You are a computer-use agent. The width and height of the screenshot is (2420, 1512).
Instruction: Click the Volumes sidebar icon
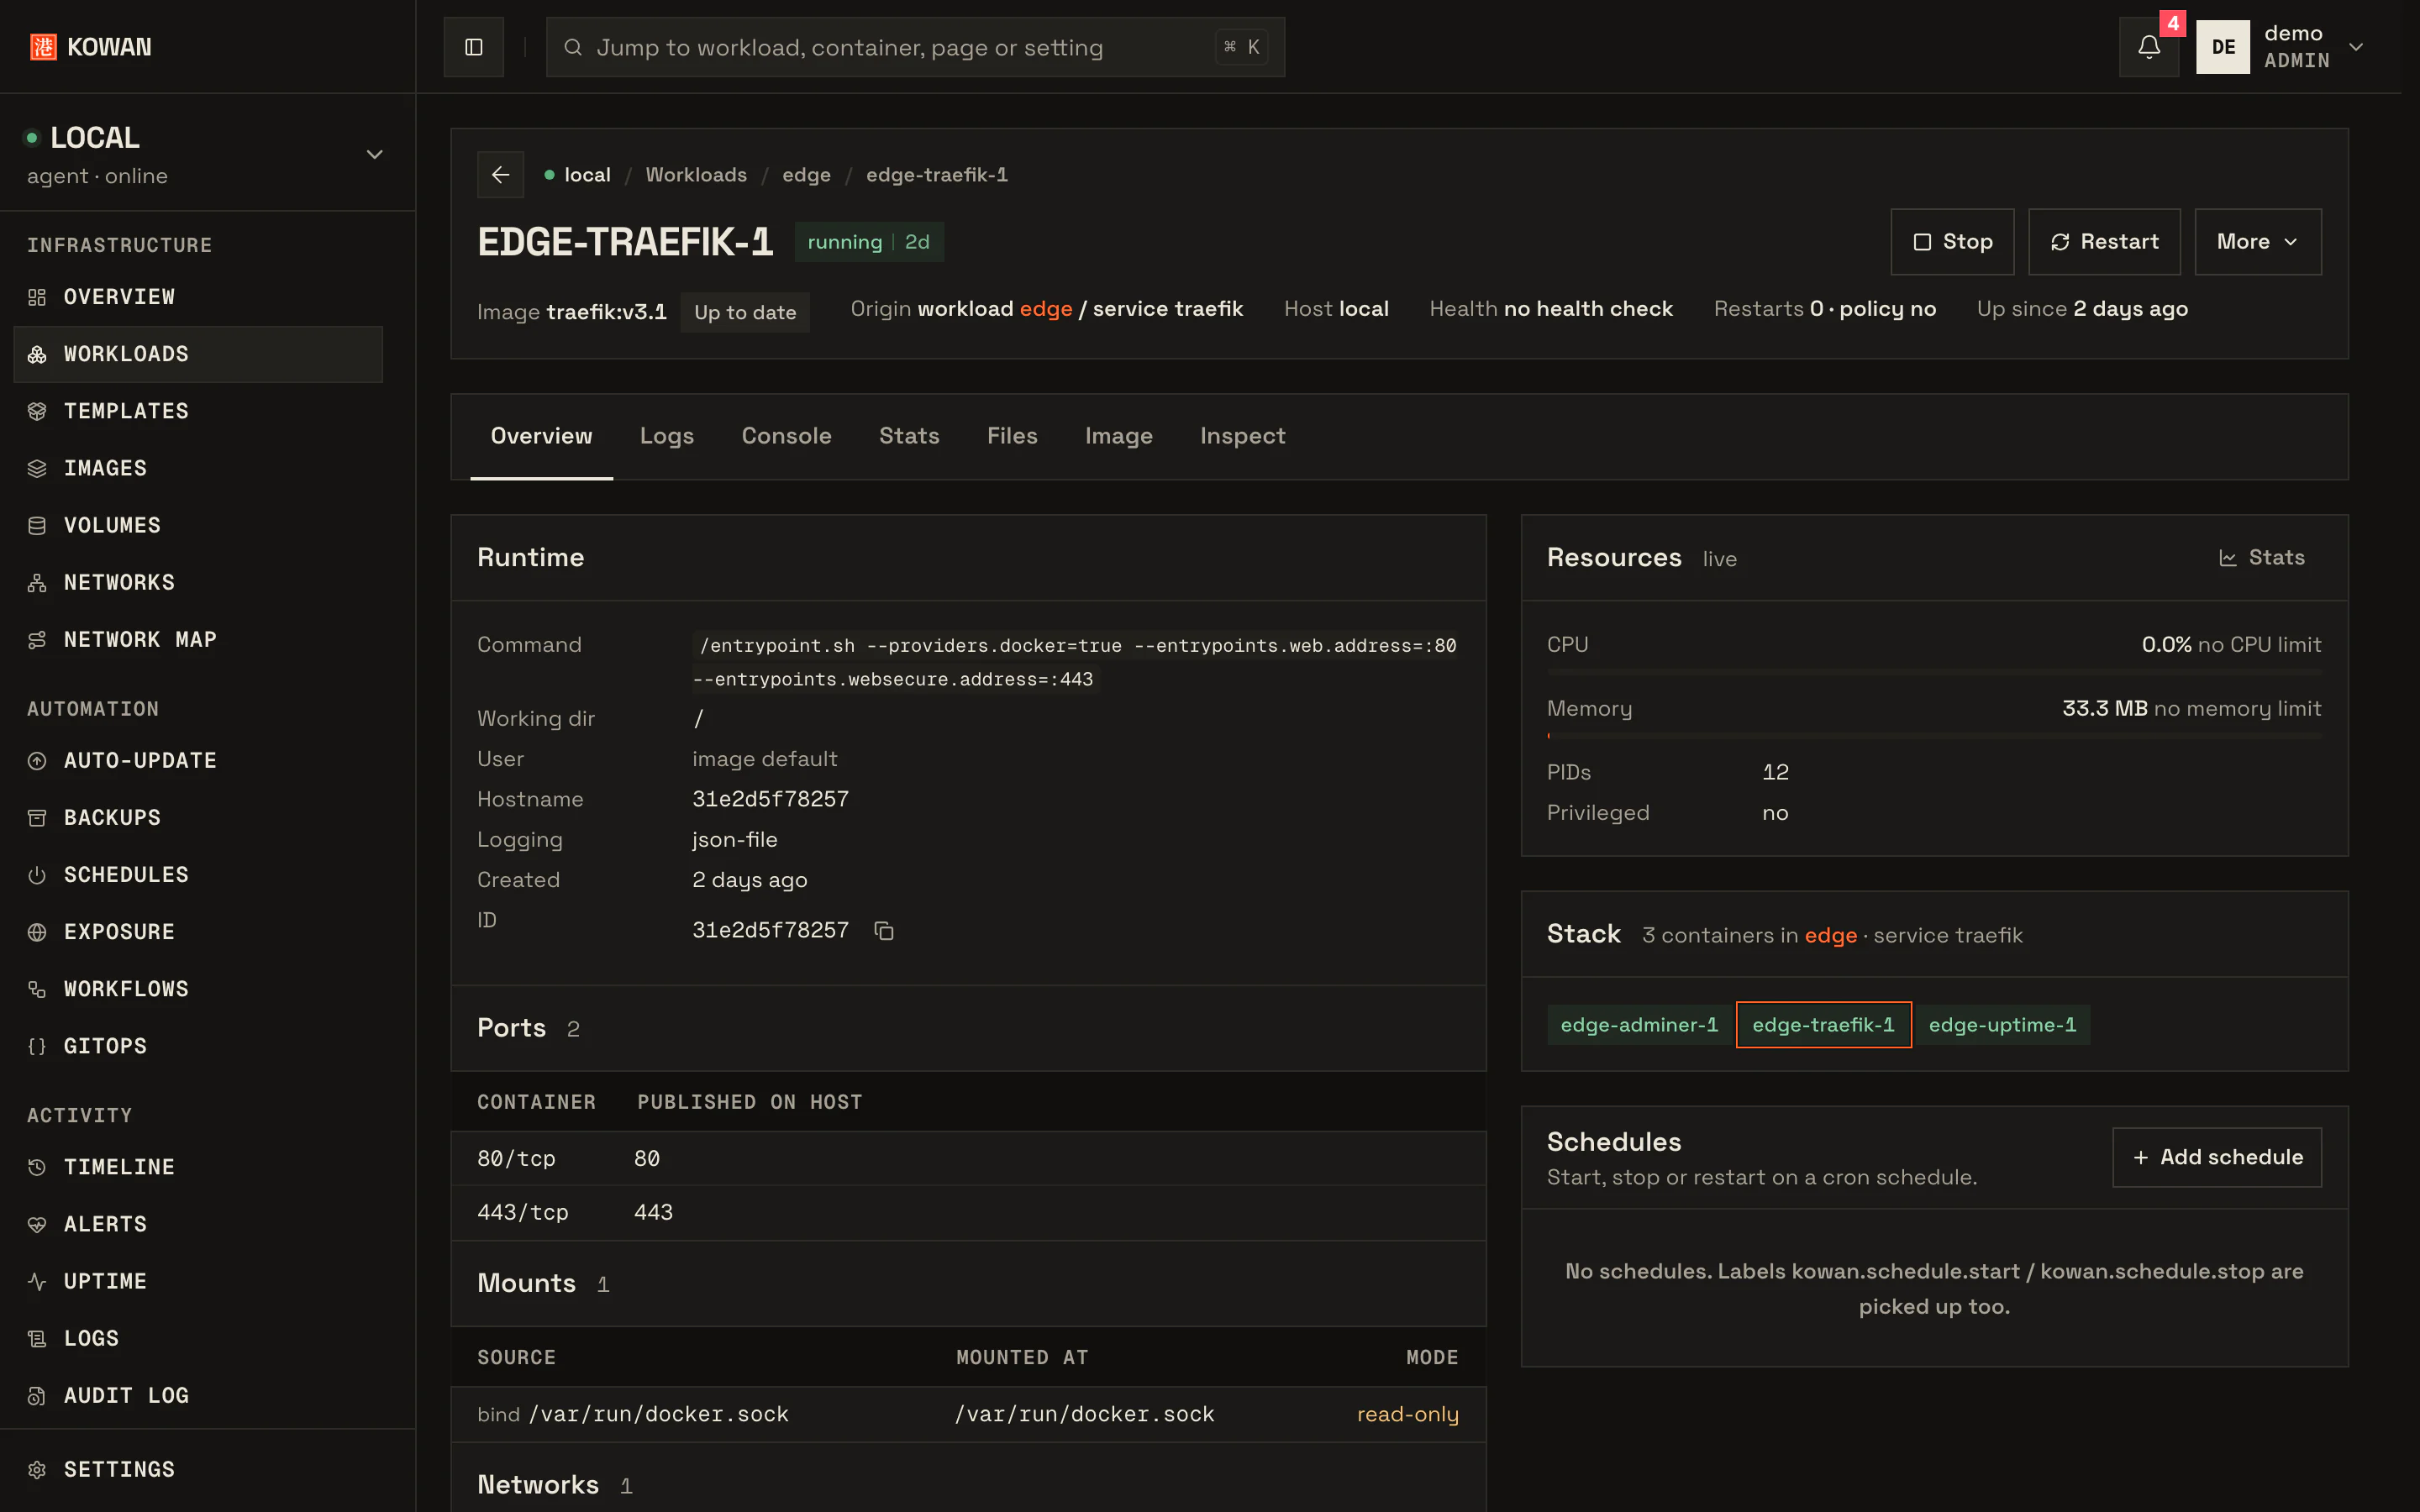(37, 525)
